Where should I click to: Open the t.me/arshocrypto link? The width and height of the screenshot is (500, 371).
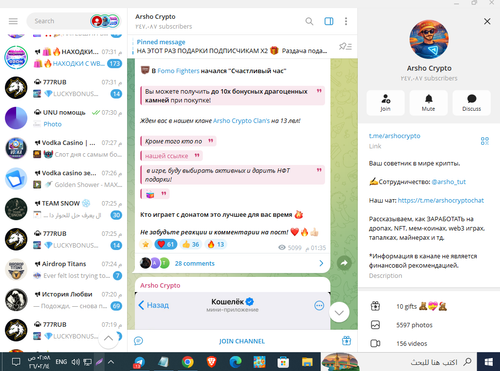click(x=394, y=136)
